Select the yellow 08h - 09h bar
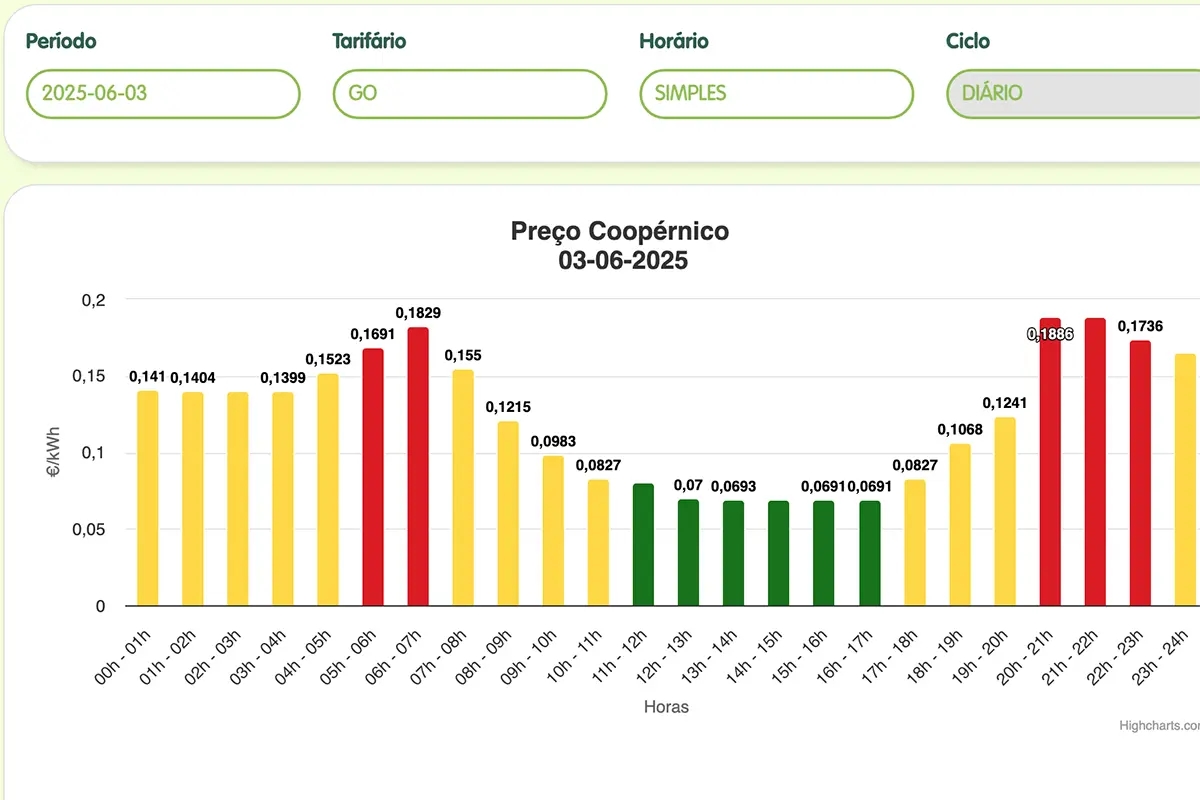Image resolution: width=1200 pixels, height=800 pixels. point(508,513)
